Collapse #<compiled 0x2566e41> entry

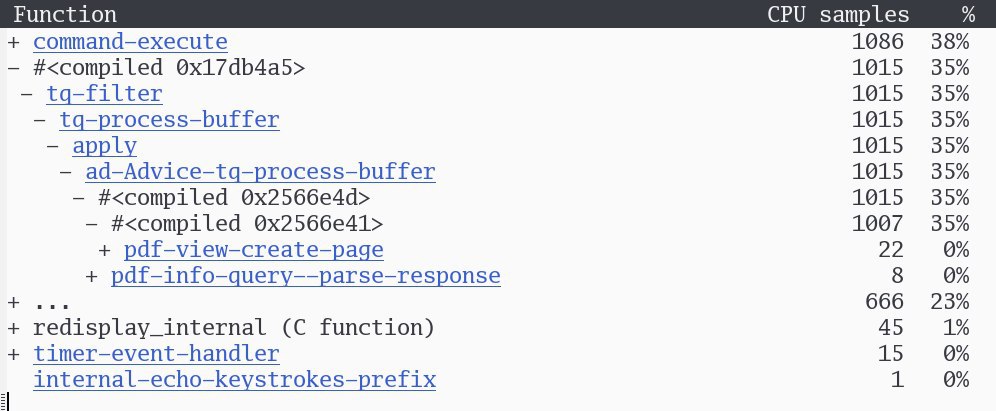(x=91, y=224)
